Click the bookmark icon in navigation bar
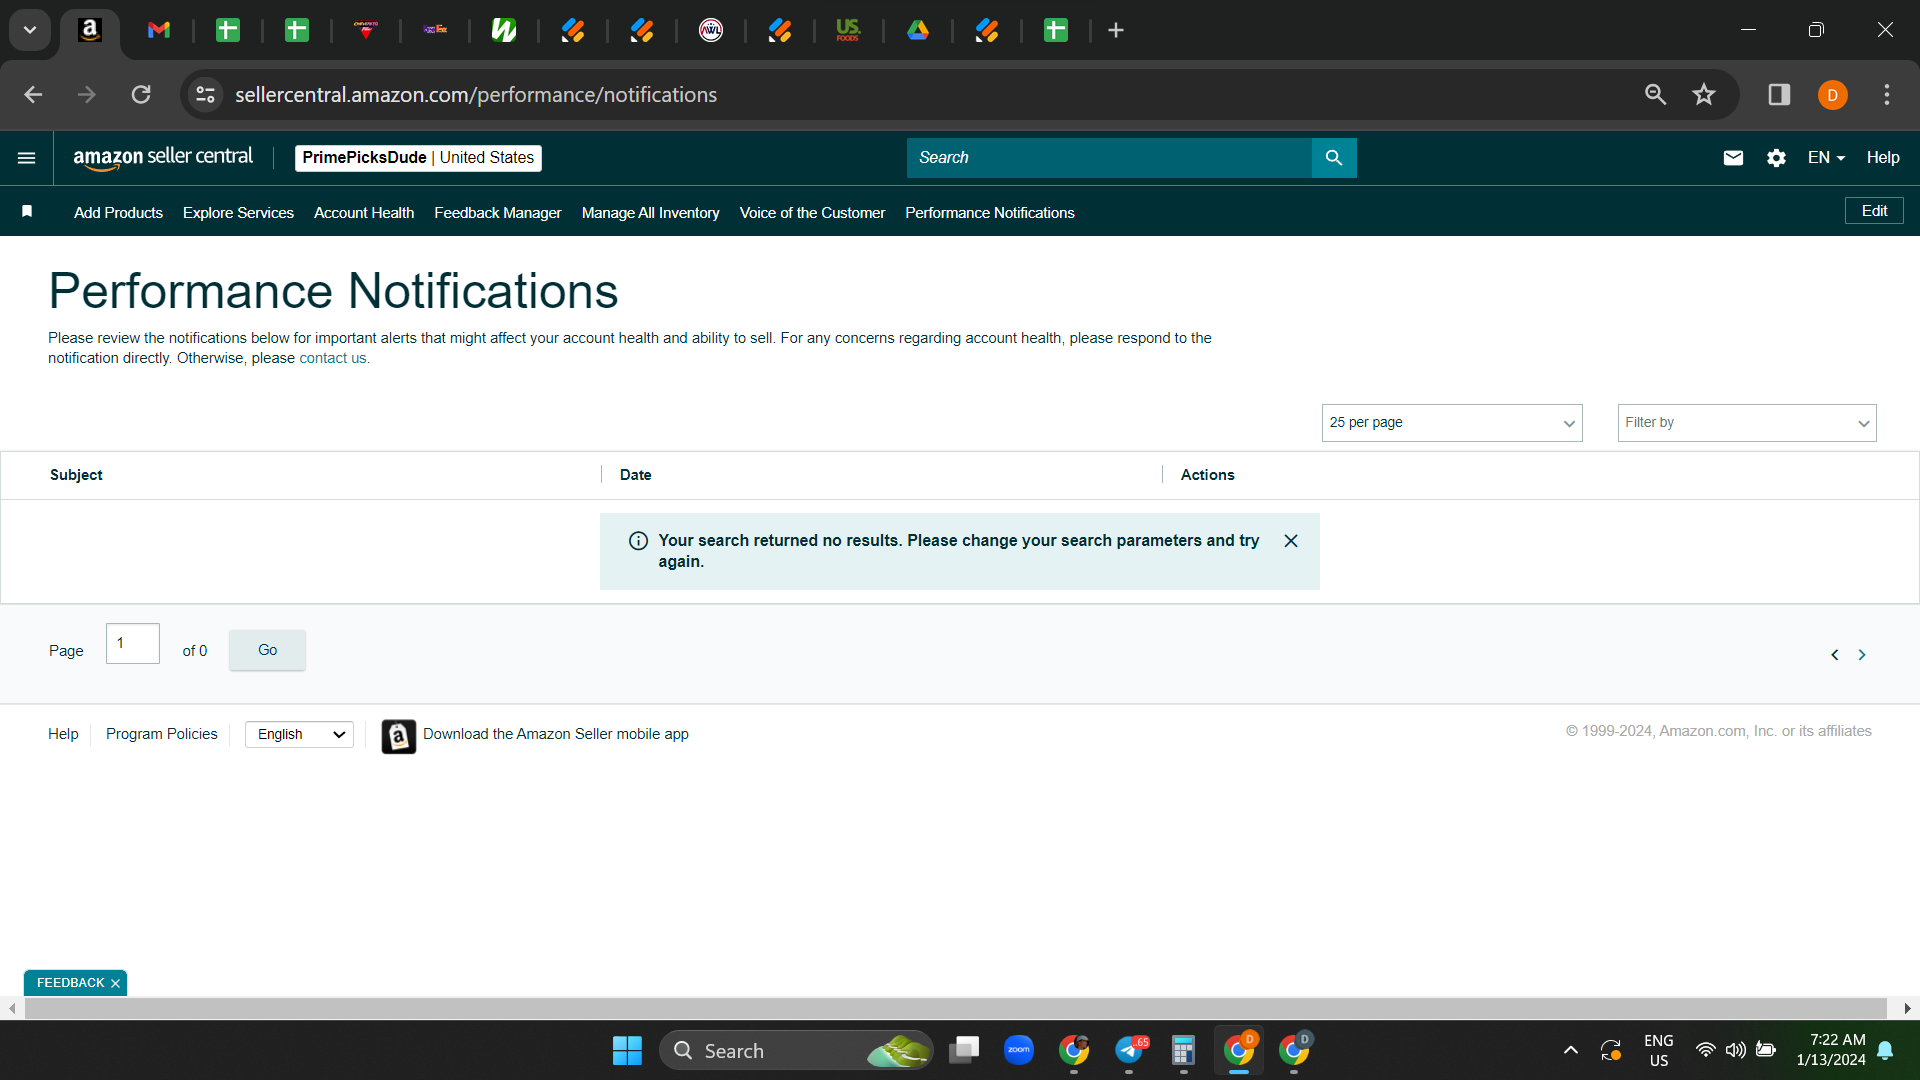Screen dimensions: 1920x1080 [27, 211]
